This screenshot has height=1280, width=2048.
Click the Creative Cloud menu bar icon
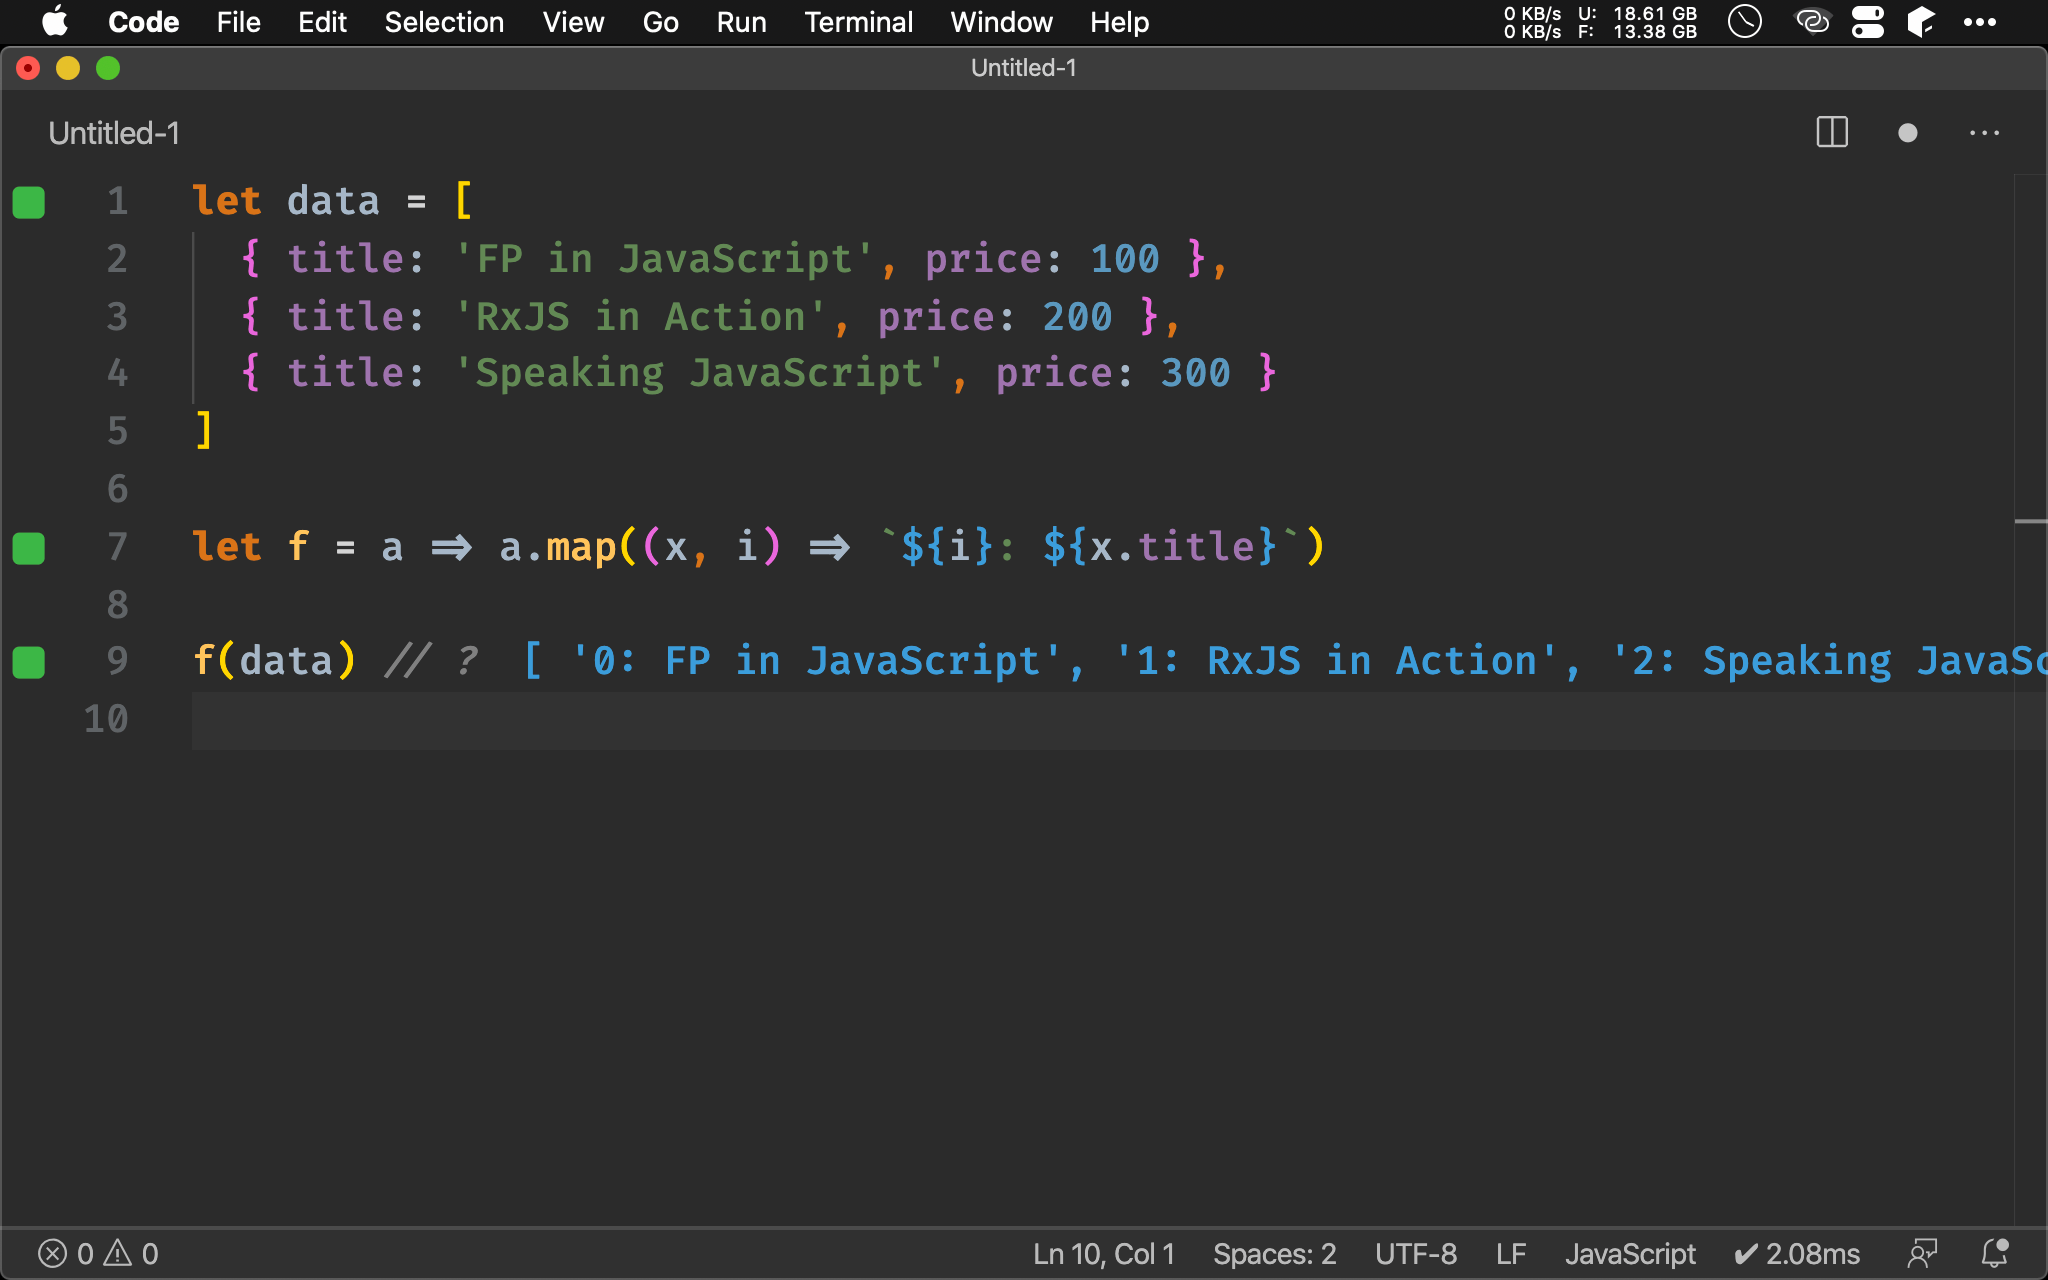pos(1812,22)
